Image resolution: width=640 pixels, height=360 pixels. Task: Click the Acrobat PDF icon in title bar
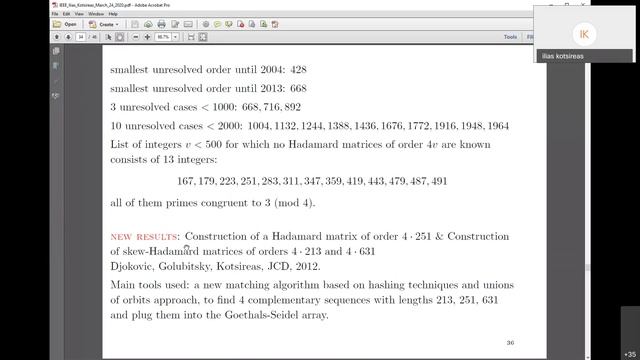pos(55,5)
